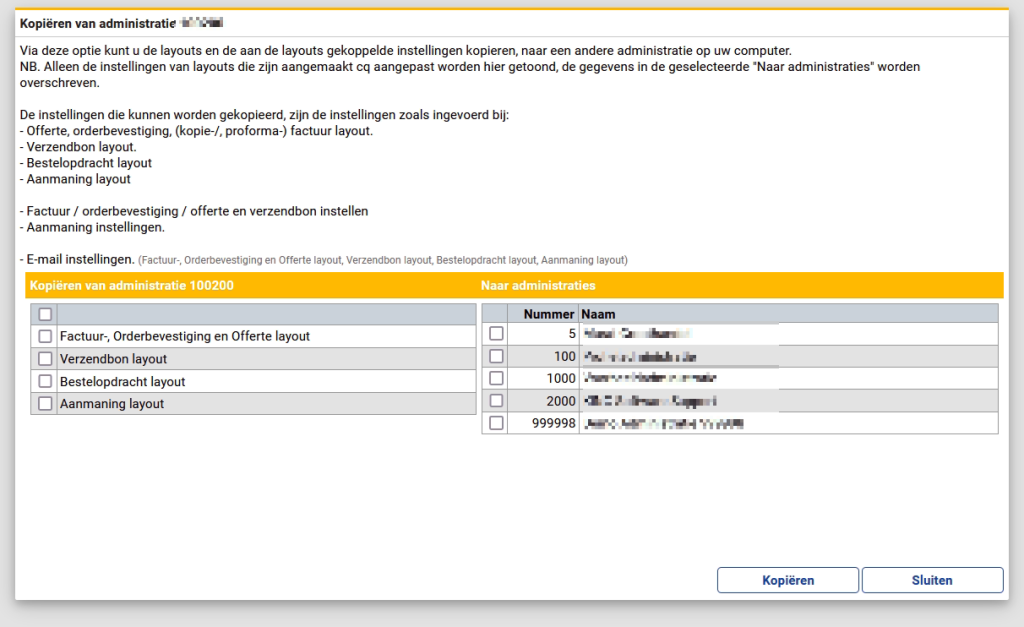Click the Verzendbon layout row label

pyautogui.click(x=113, y=359)
